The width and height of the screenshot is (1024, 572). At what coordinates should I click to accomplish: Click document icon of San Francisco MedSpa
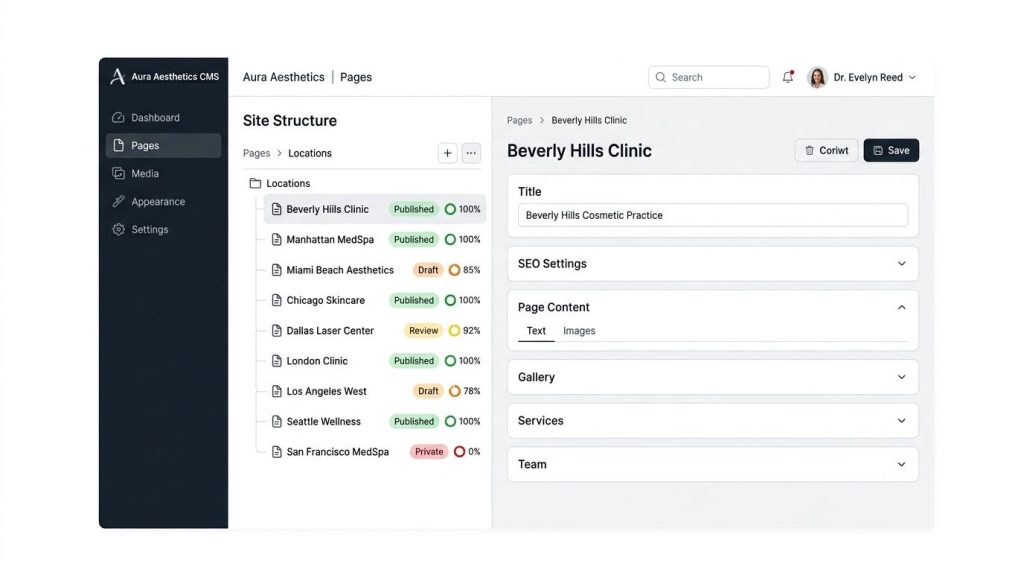277,452
